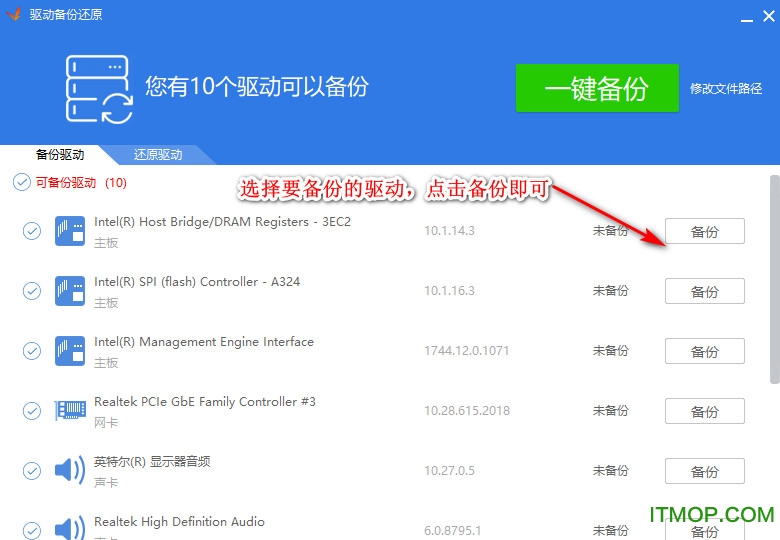The image size is (780, 540).
Task: Switch to the 备份驱动 tab
Action: pos(60,155)
